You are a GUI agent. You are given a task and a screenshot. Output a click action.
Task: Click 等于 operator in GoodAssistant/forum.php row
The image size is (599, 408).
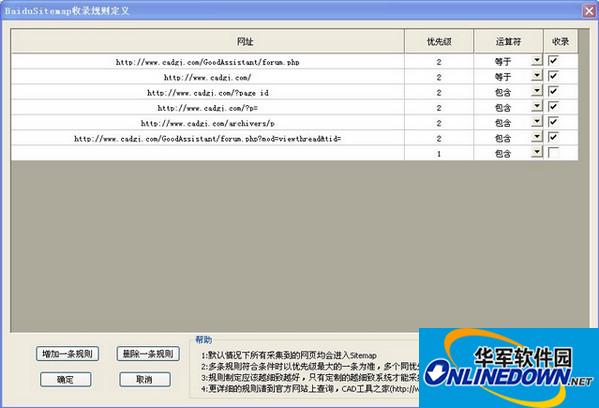coord(503,62)
